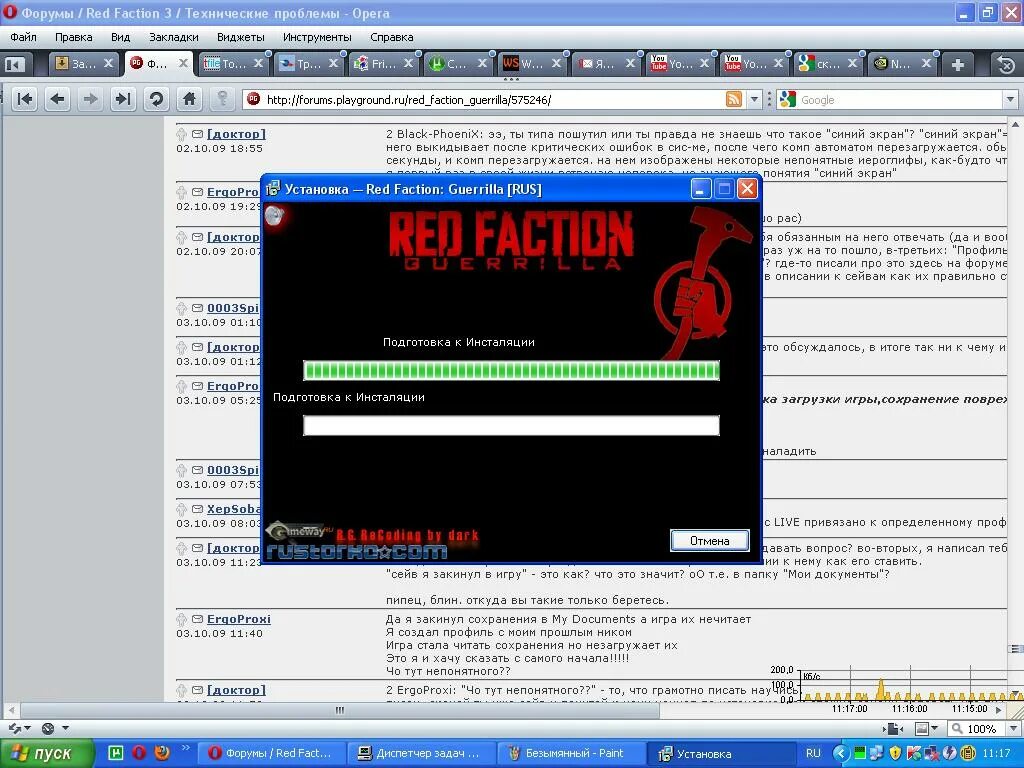This screenshot has width=1024, height=768.
Task: Open the Инструменты menu
Action: point(317,37)
